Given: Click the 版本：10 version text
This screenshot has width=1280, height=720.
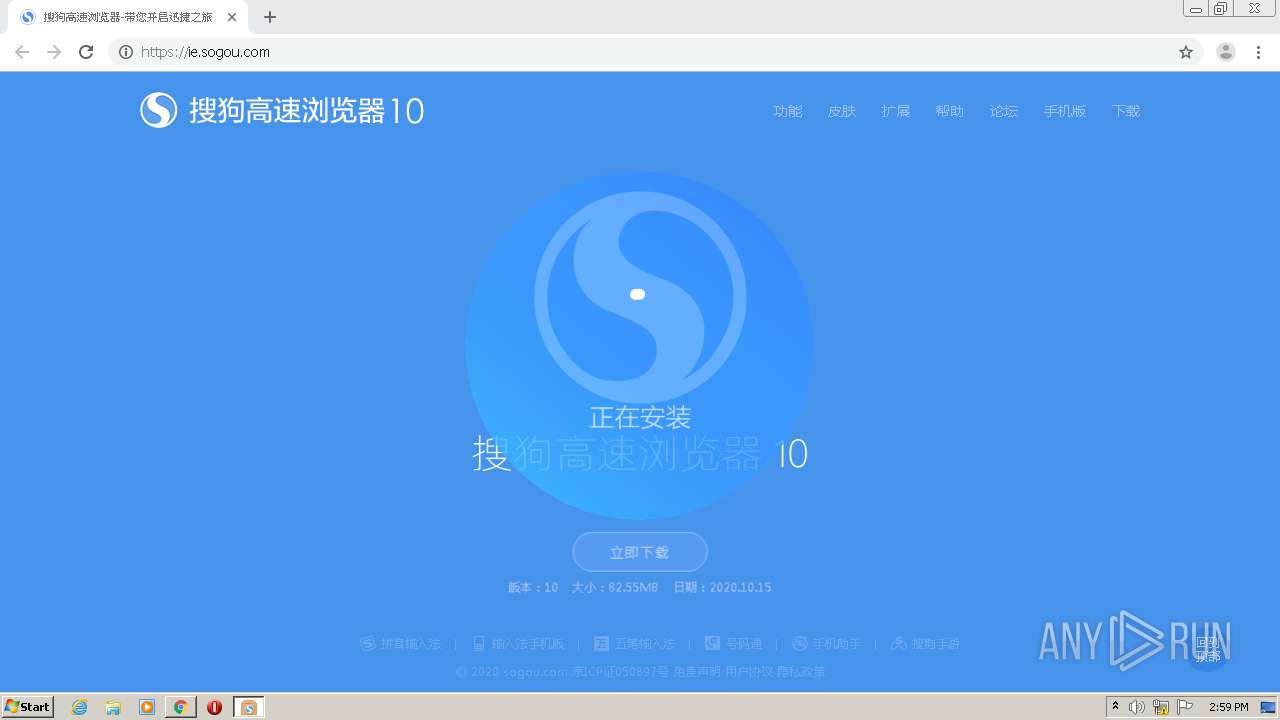Looking at the screenshot, I should (533, 588).
